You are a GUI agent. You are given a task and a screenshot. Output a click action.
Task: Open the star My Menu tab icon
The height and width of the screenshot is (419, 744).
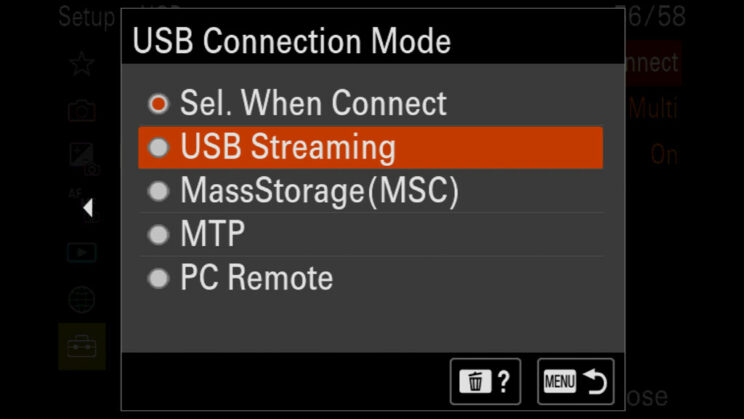click(x=82, y=64)
